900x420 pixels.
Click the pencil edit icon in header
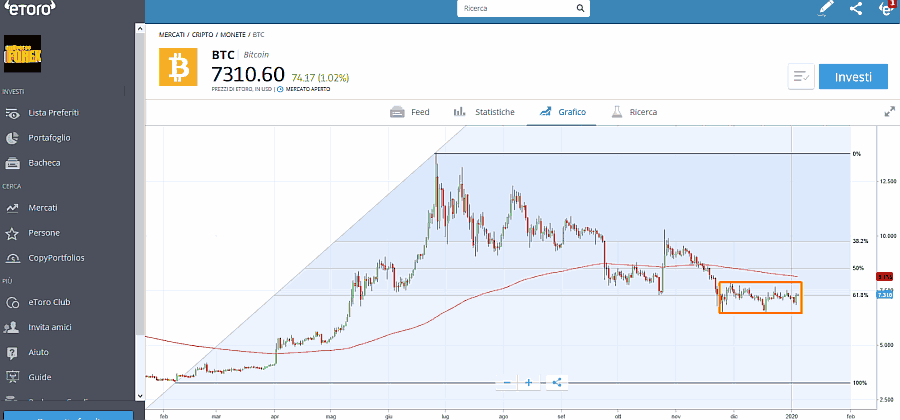pyautogui.click(x=825, y=8)
